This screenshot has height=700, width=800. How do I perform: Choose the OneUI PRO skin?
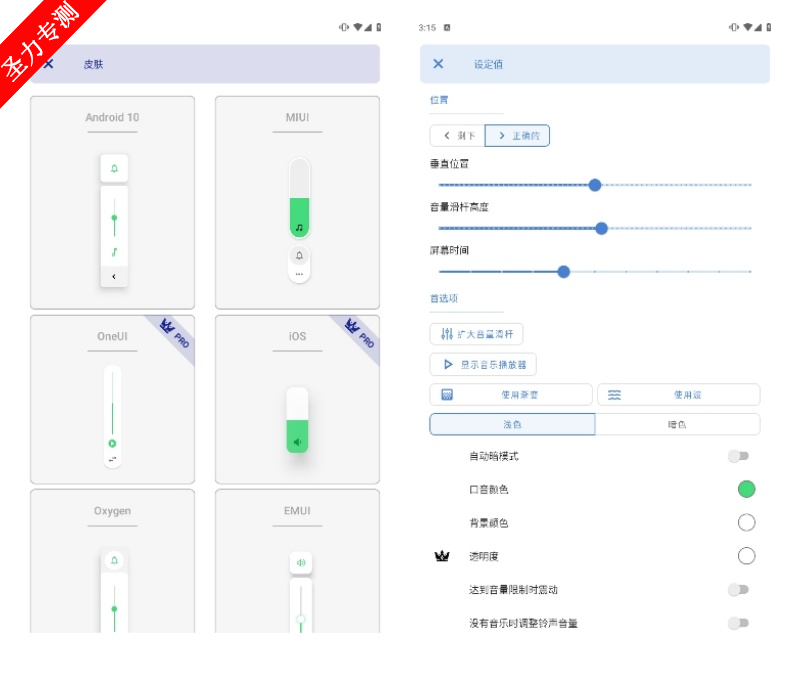112,399
